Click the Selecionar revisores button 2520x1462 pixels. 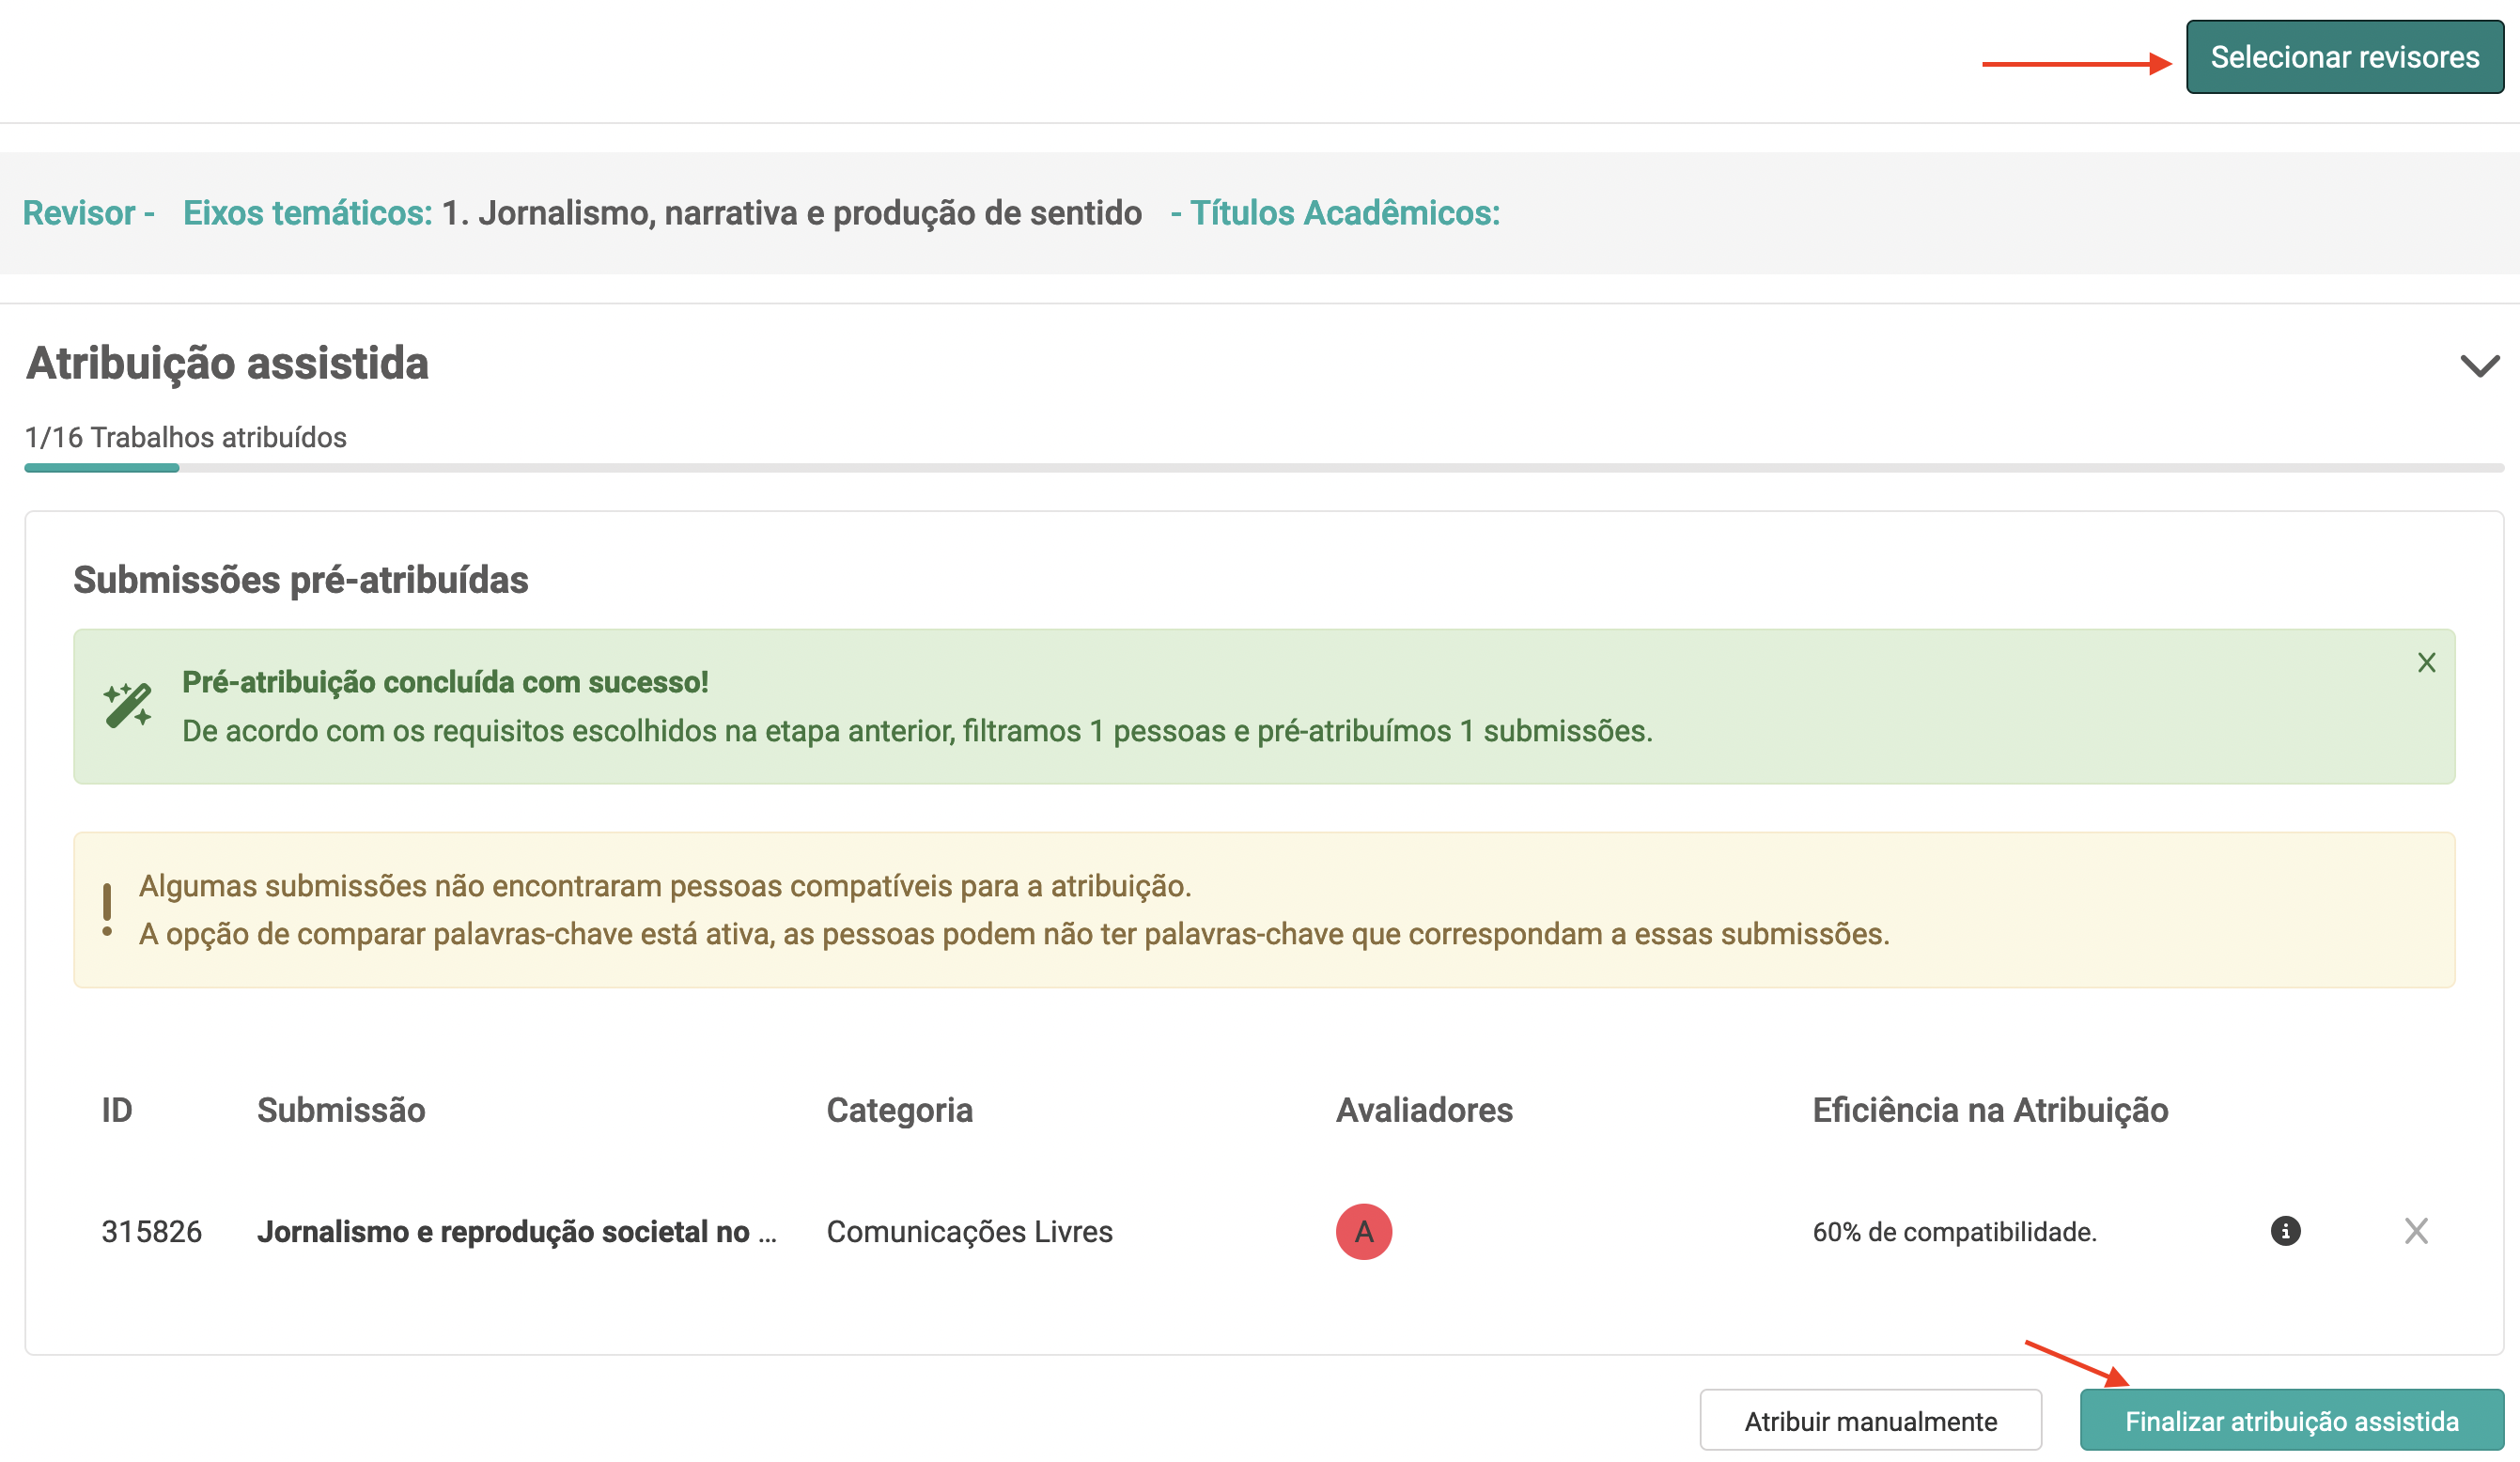[x=2344, y=57]
